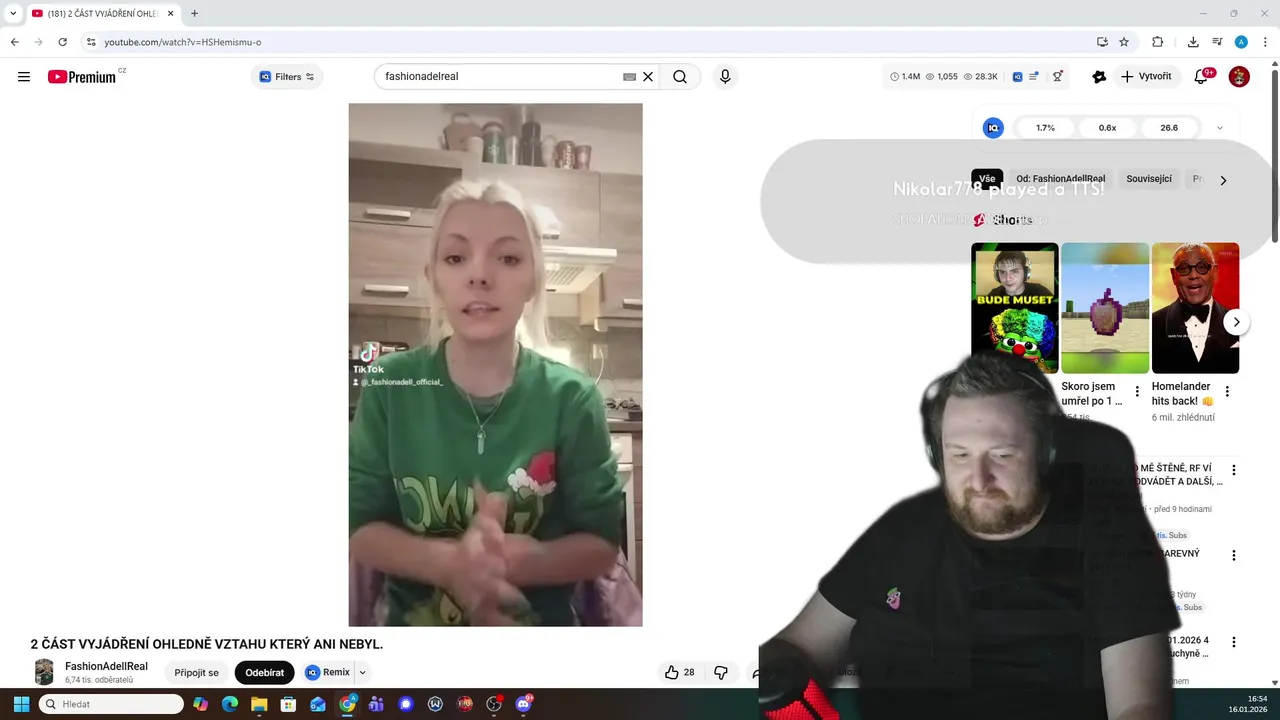
Task: Click the magnifier search button
Action: click(x=680, y=77)
